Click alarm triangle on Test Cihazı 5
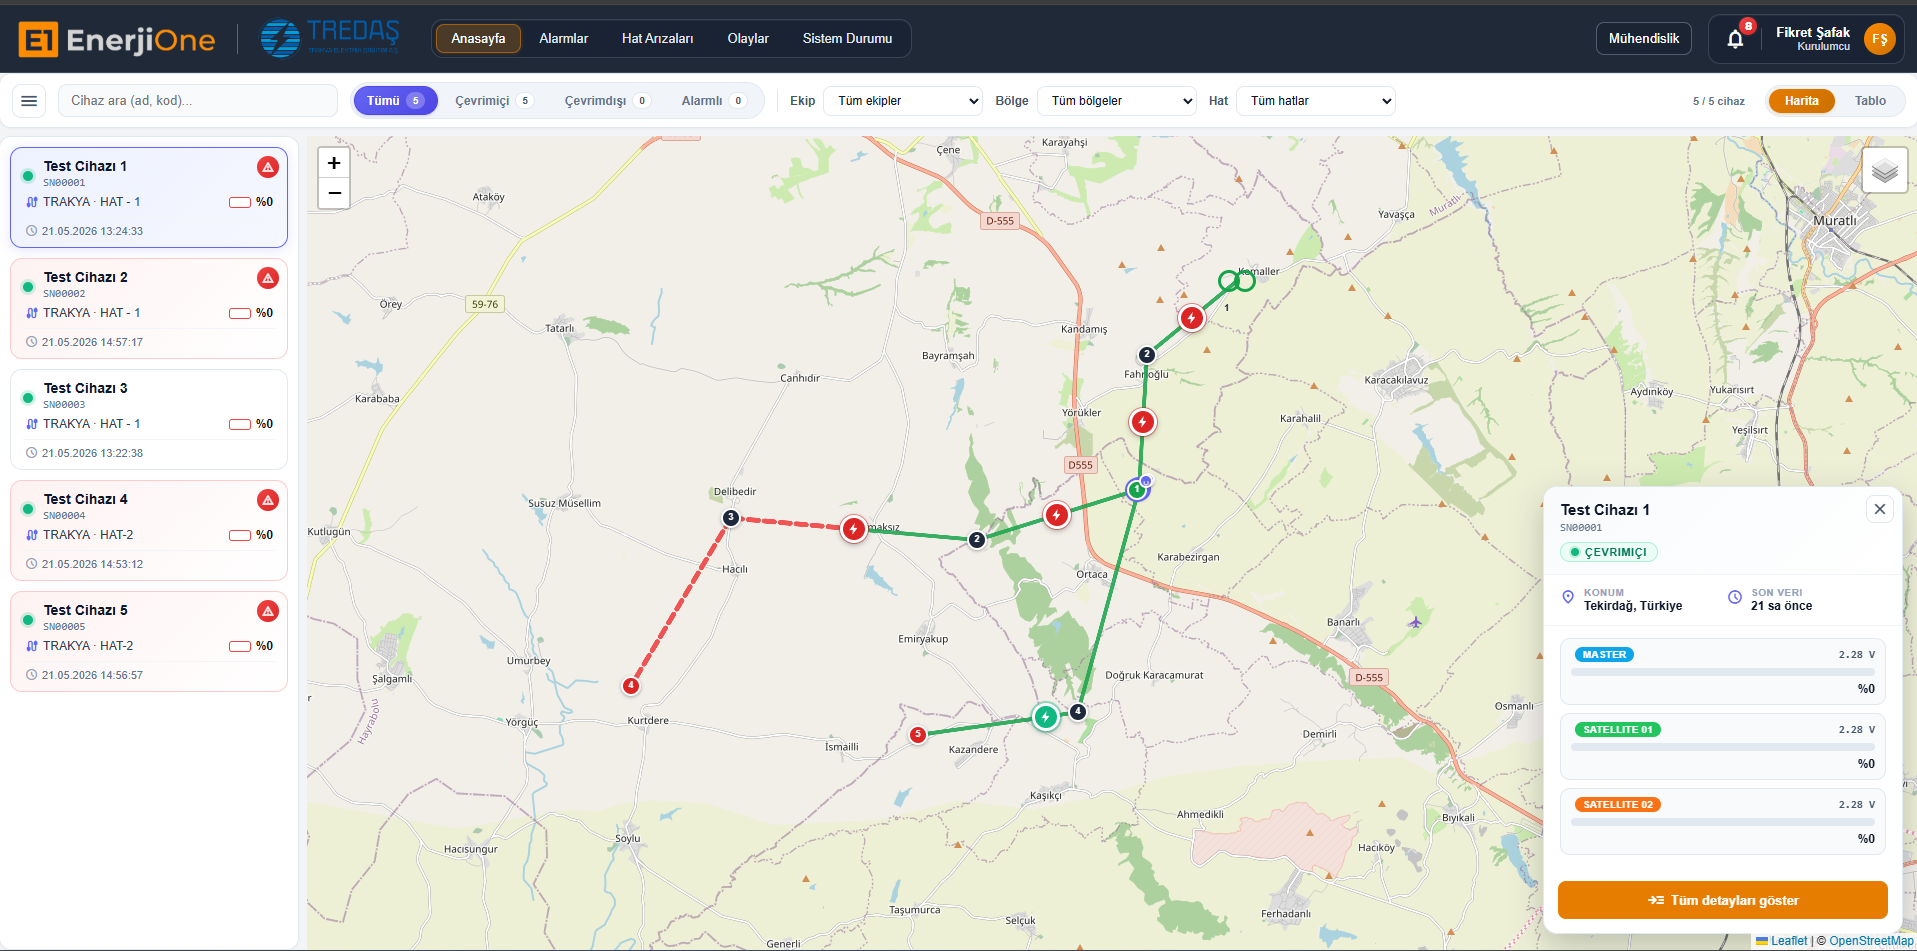Image resolution: width=1917 pixels, height=951 pixels. click(x=267, y=611)
